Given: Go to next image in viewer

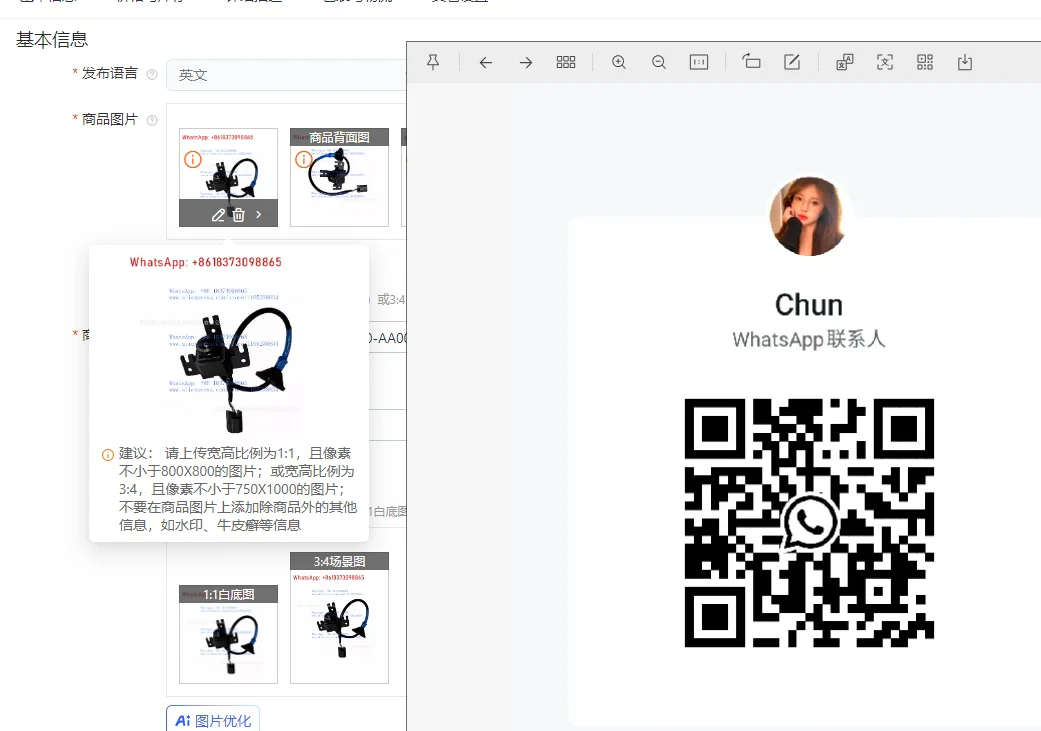Looking at the screenshot, I should [x=526, y=62].
